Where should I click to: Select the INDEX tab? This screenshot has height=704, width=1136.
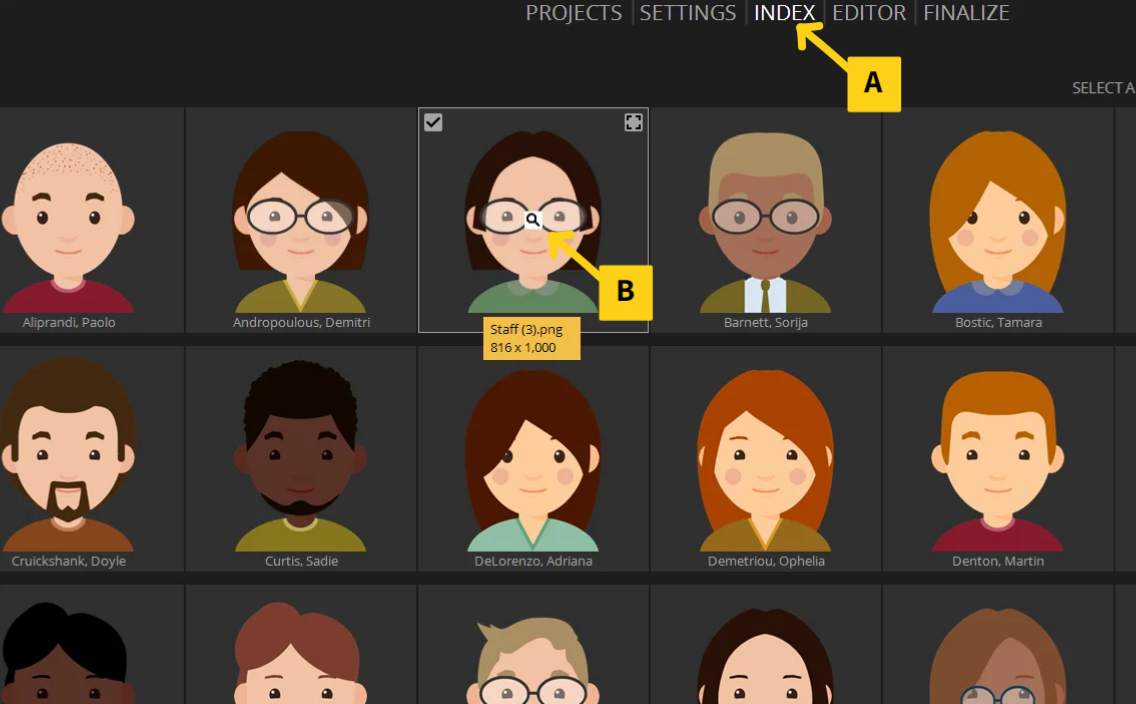784,13
